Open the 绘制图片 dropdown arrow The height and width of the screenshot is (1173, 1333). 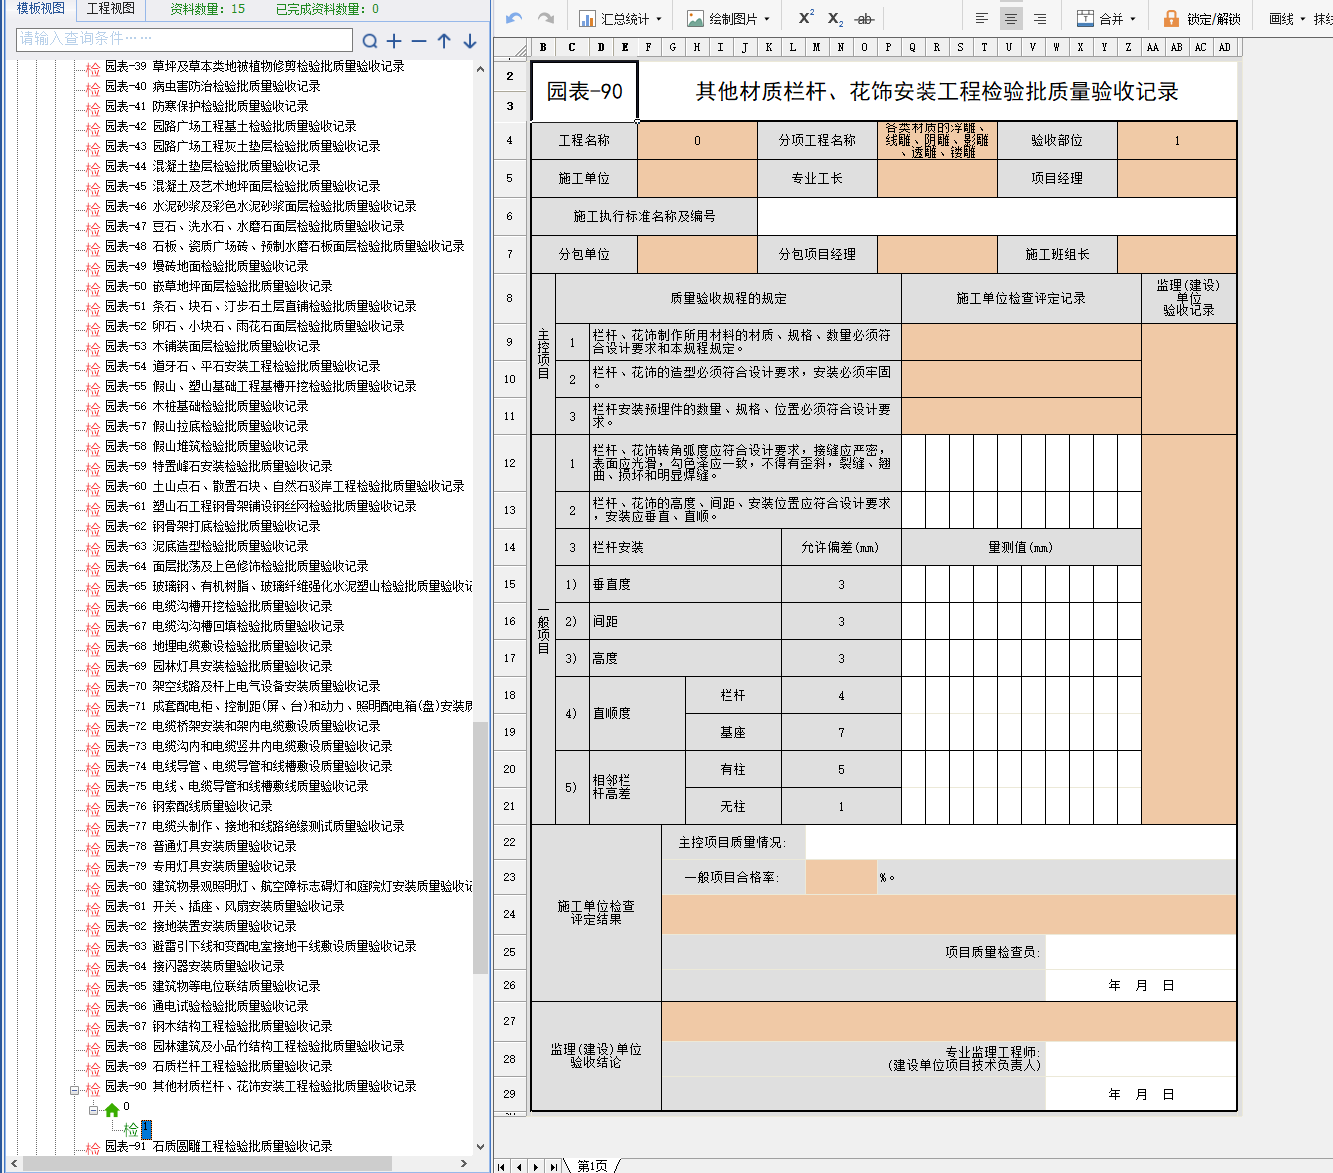767,19
